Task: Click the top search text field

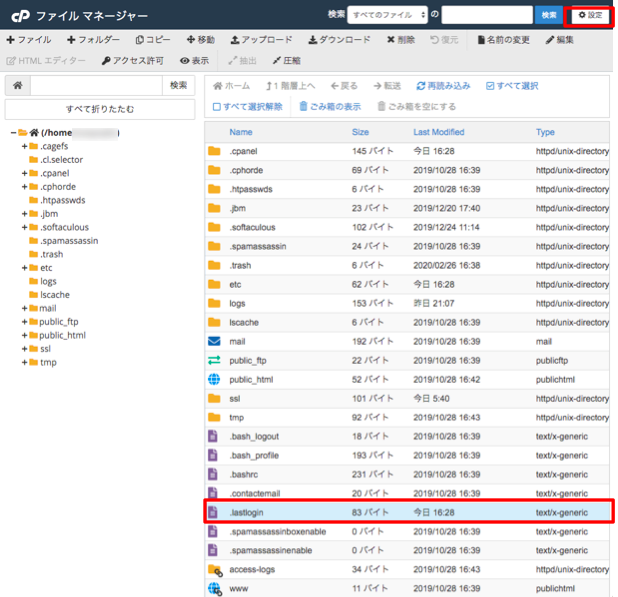Action: point(487,15)
